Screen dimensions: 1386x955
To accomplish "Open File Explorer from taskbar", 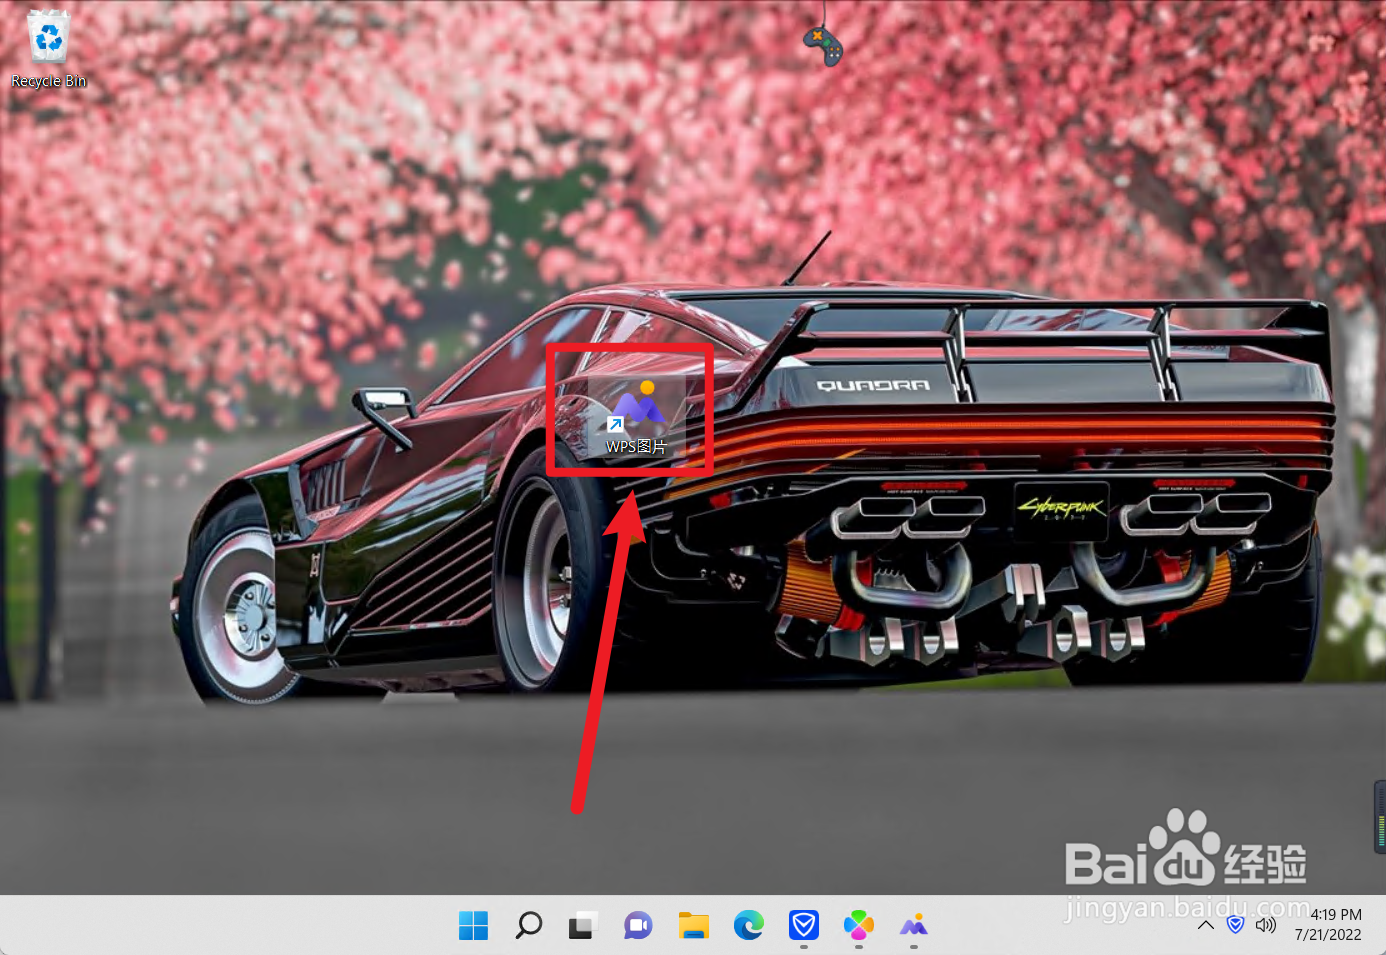I will (693, 925).
